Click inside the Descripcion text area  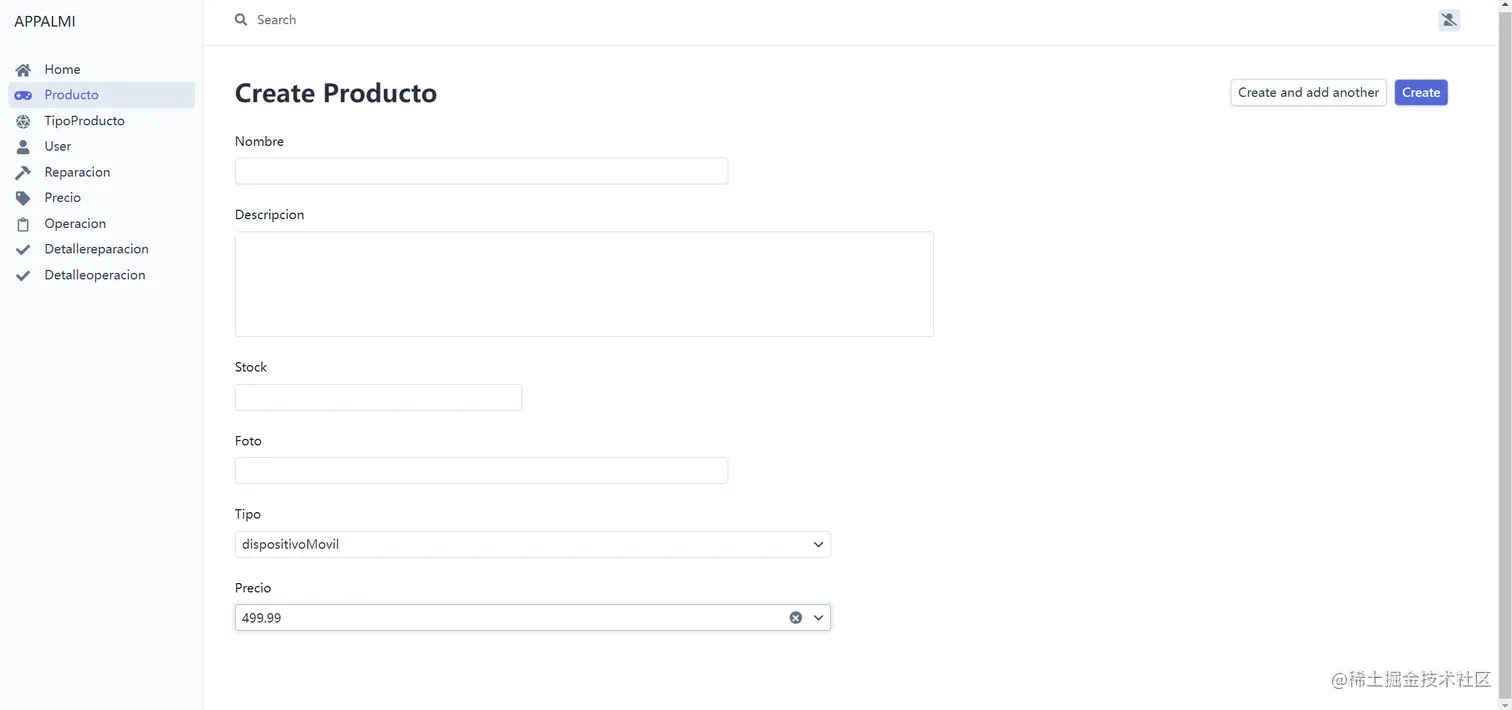click(x=584, y=284)
